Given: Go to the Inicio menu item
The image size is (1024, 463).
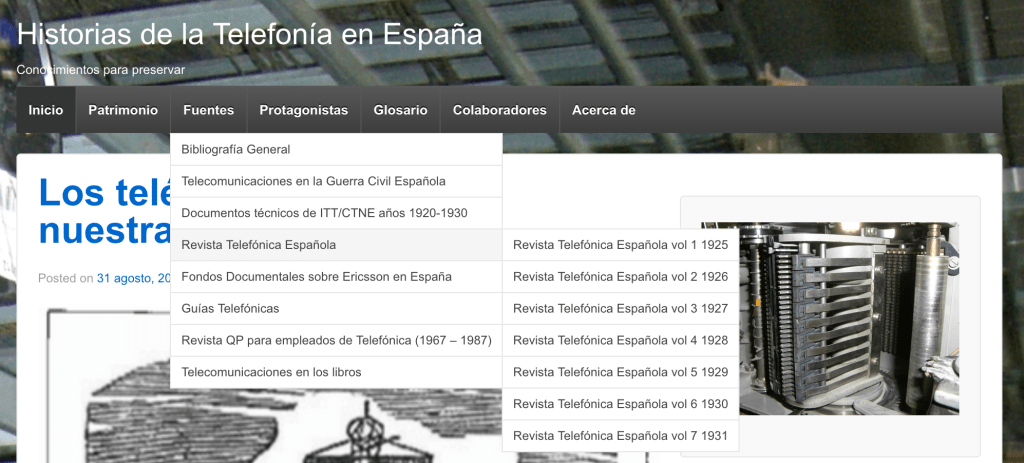Looking at the screenshot, I should coord(45,110).
